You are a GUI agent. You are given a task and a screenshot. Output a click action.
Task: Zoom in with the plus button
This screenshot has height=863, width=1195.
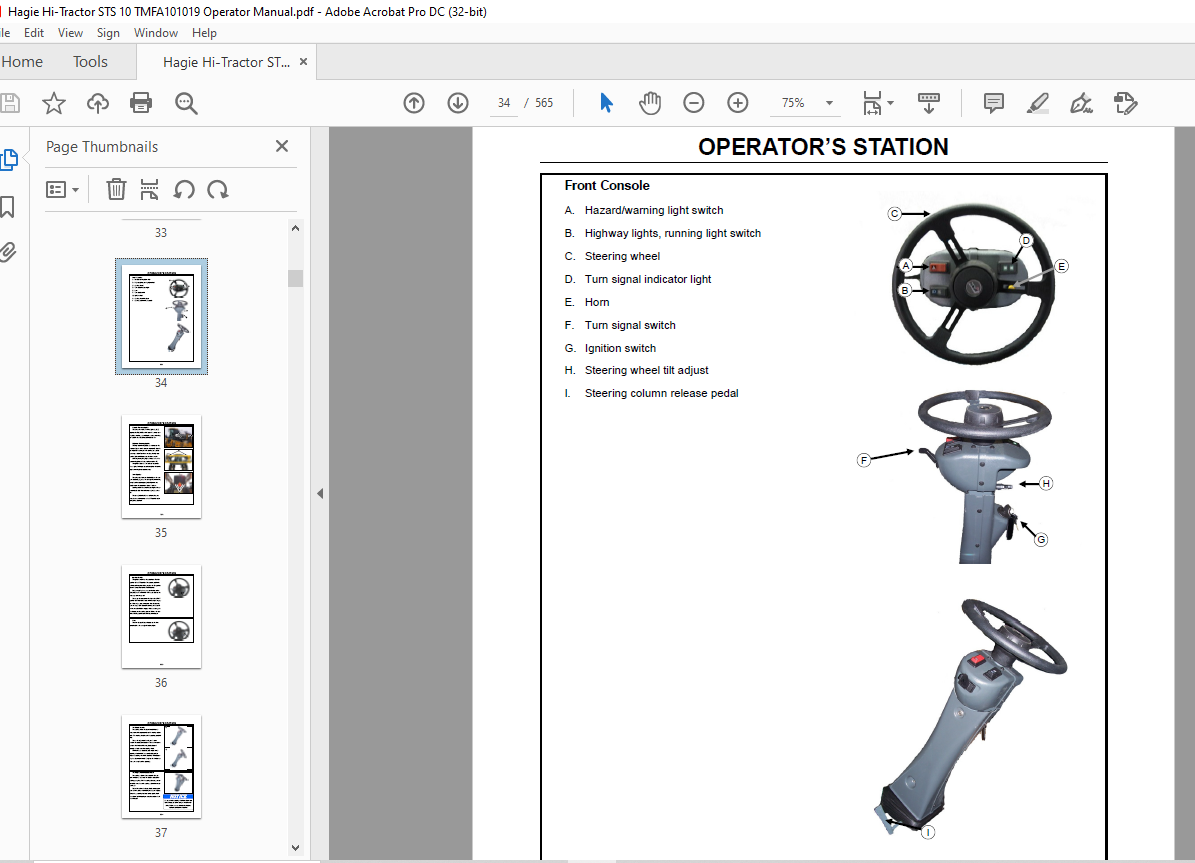tap(738, 103)
